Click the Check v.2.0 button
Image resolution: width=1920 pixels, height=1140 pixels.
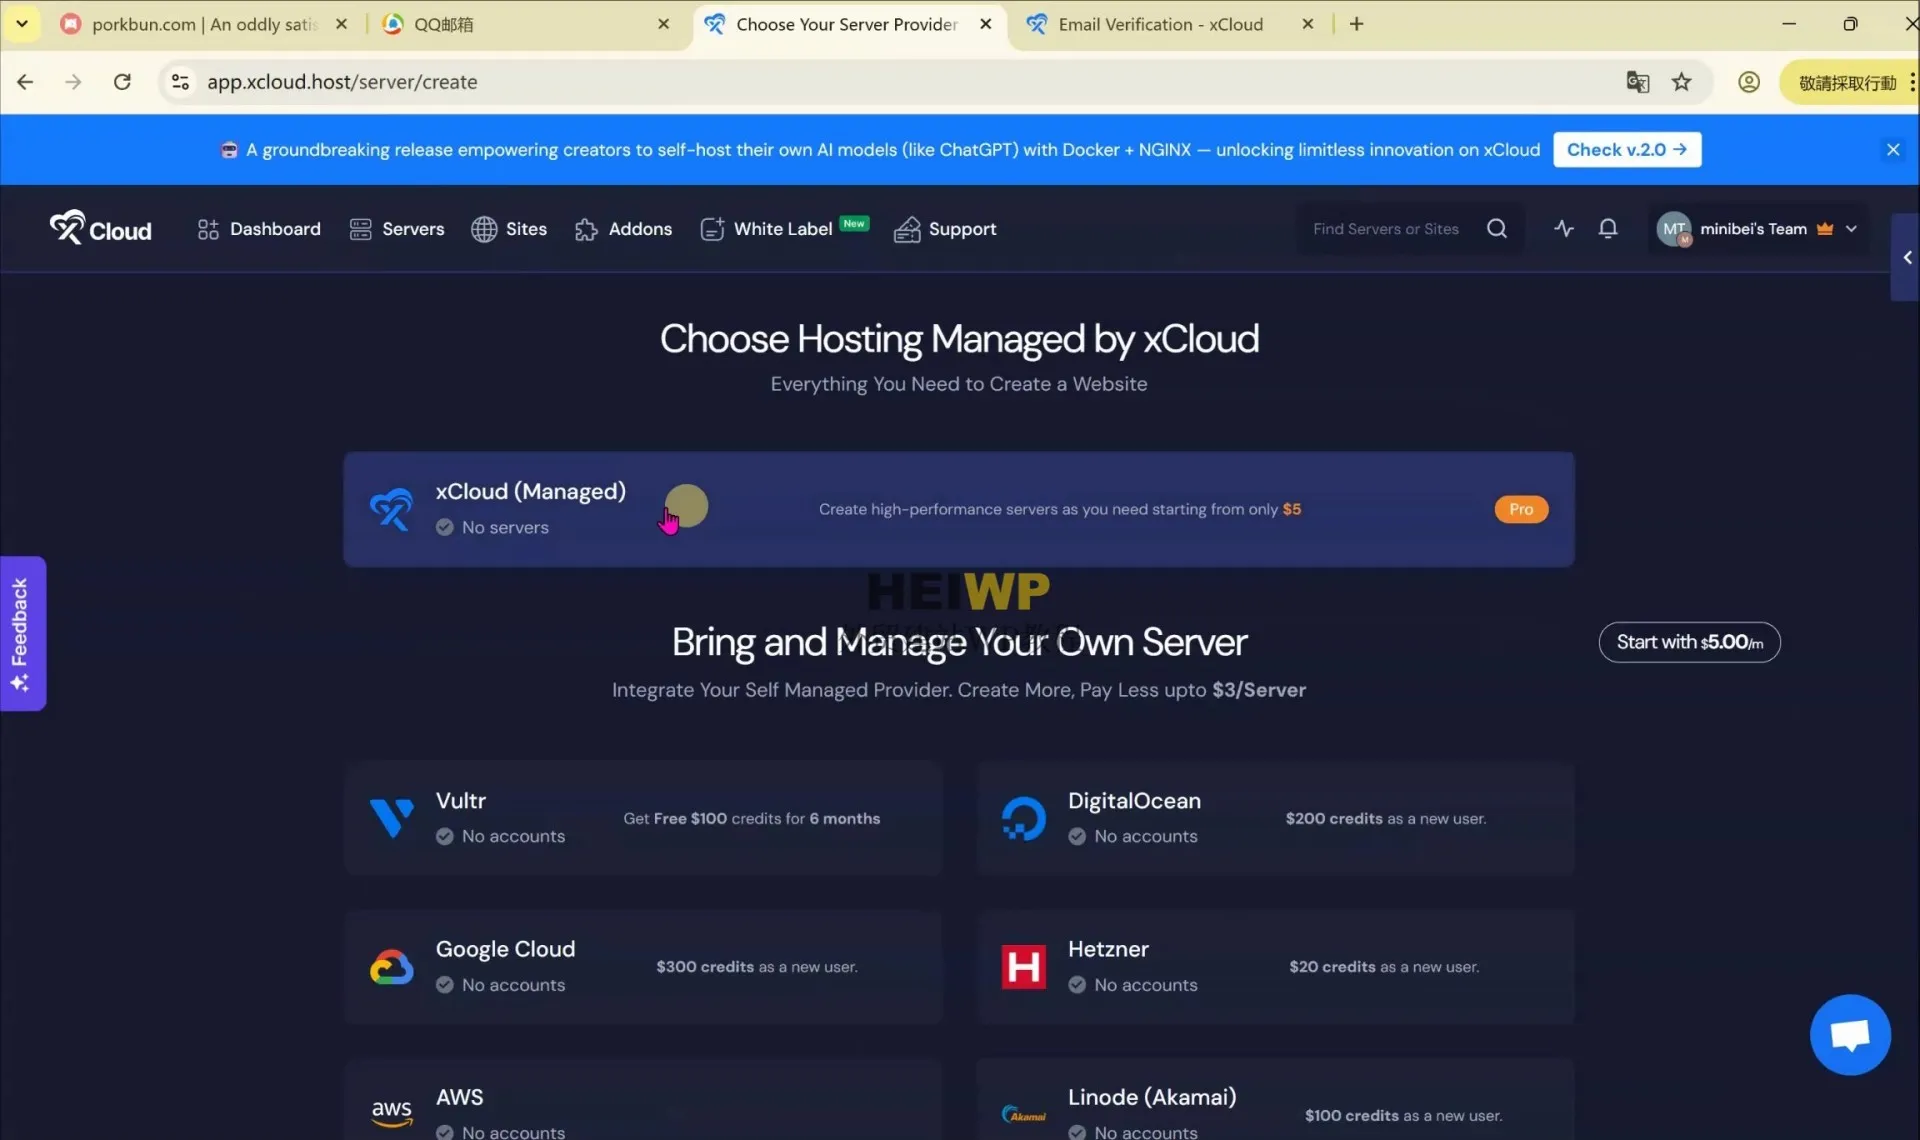coord(1626,149)
